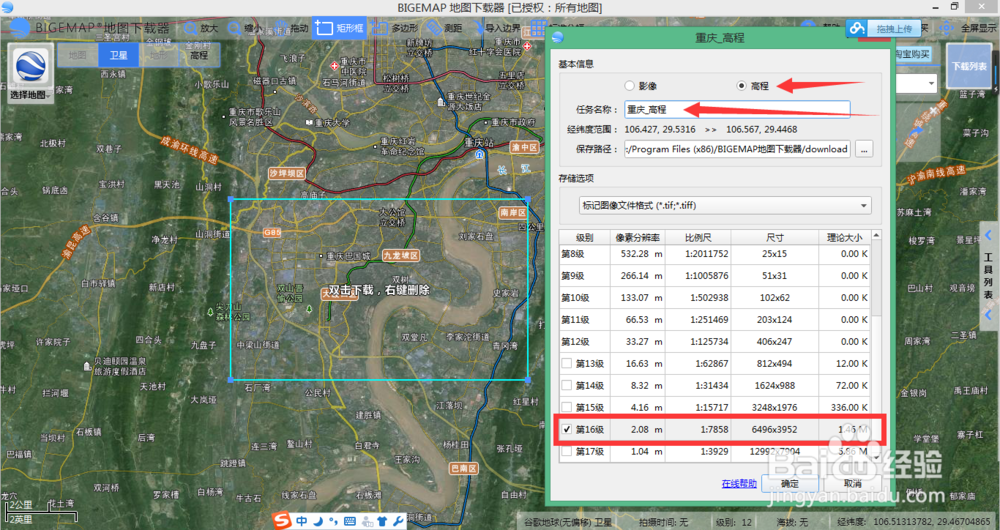This screenshot has width=1000, height=530.
Task: Click the IME shirt skin icon
Action: pos(383,521)
